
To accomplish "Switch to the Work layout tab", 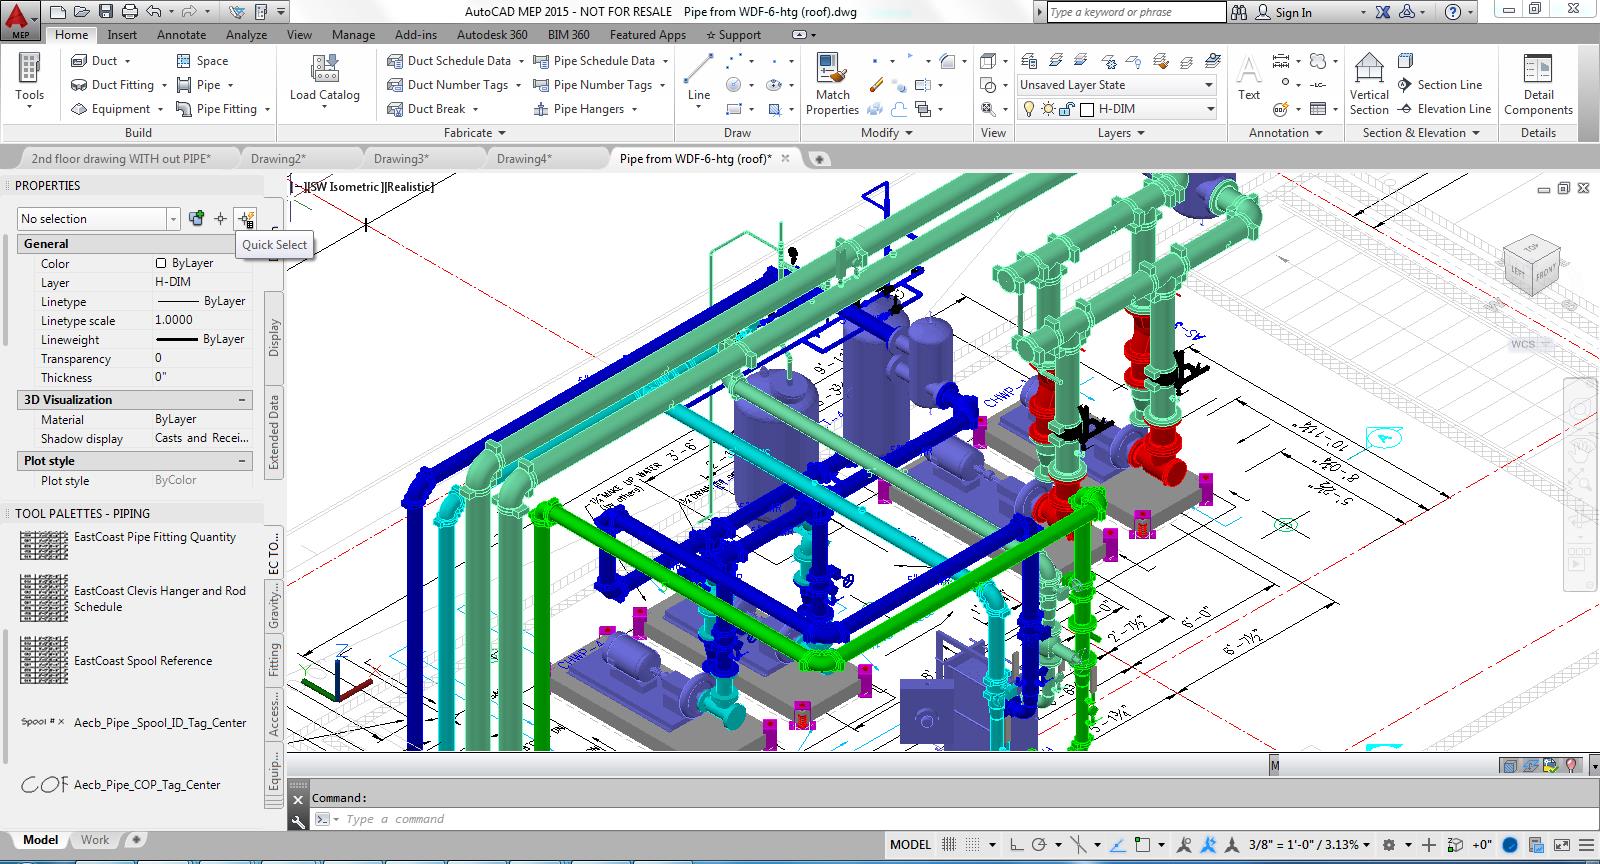I will pyautogui.click(x=95, y=840).
